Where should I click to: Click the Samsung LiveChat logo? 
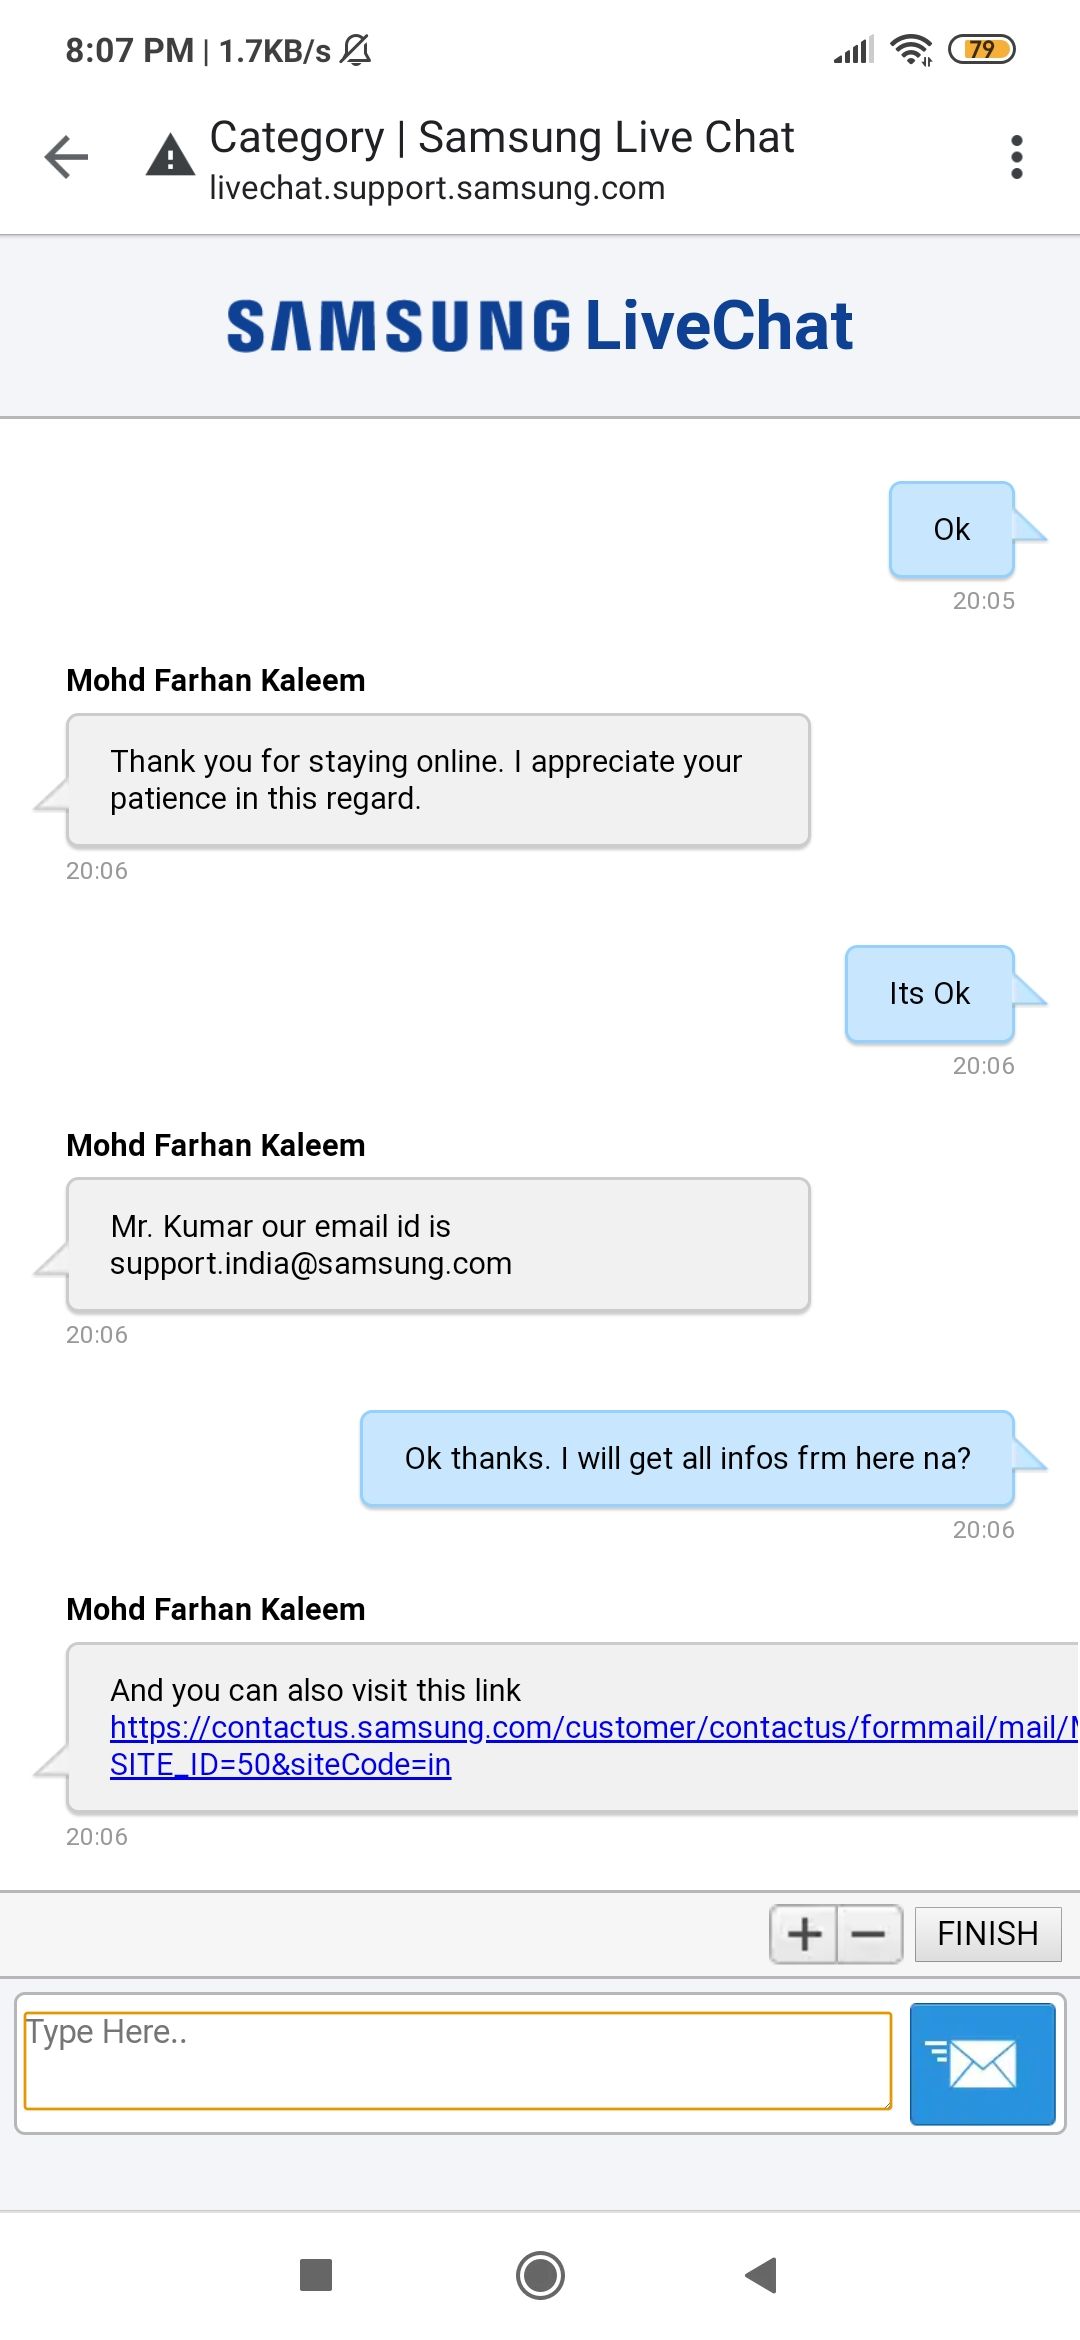tap(540, 326)
